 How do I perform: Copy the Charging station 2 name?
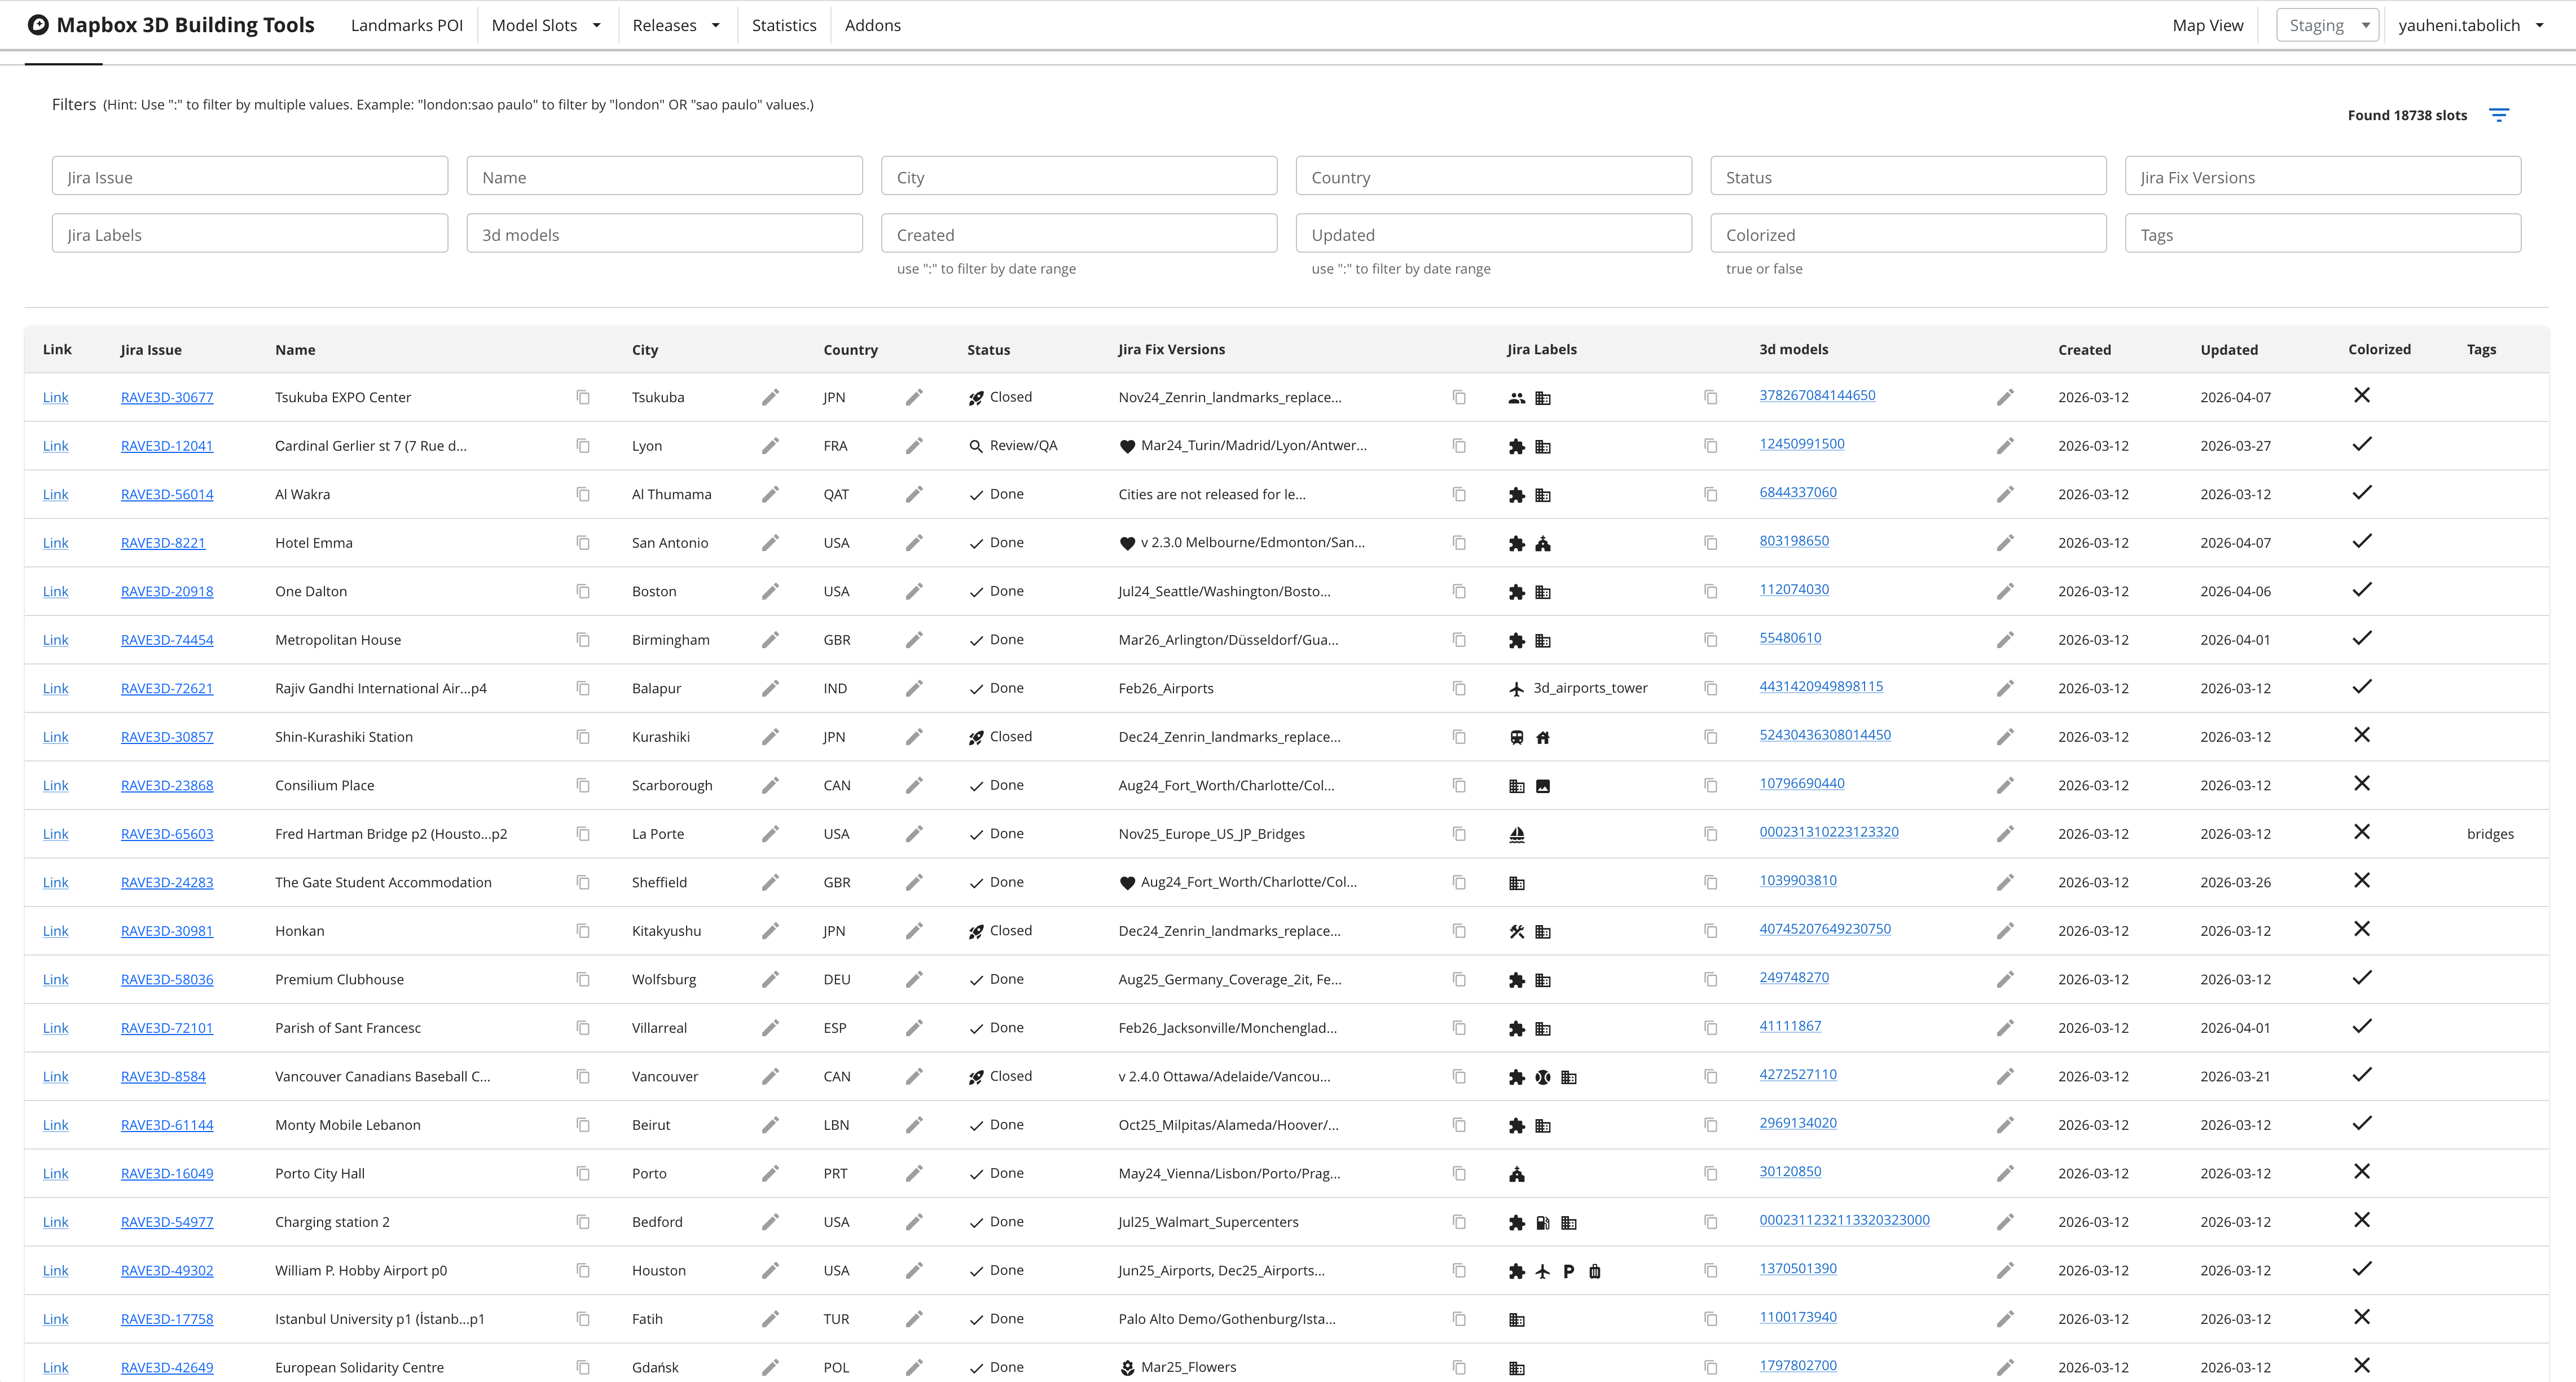click(x=583, y=1222)
